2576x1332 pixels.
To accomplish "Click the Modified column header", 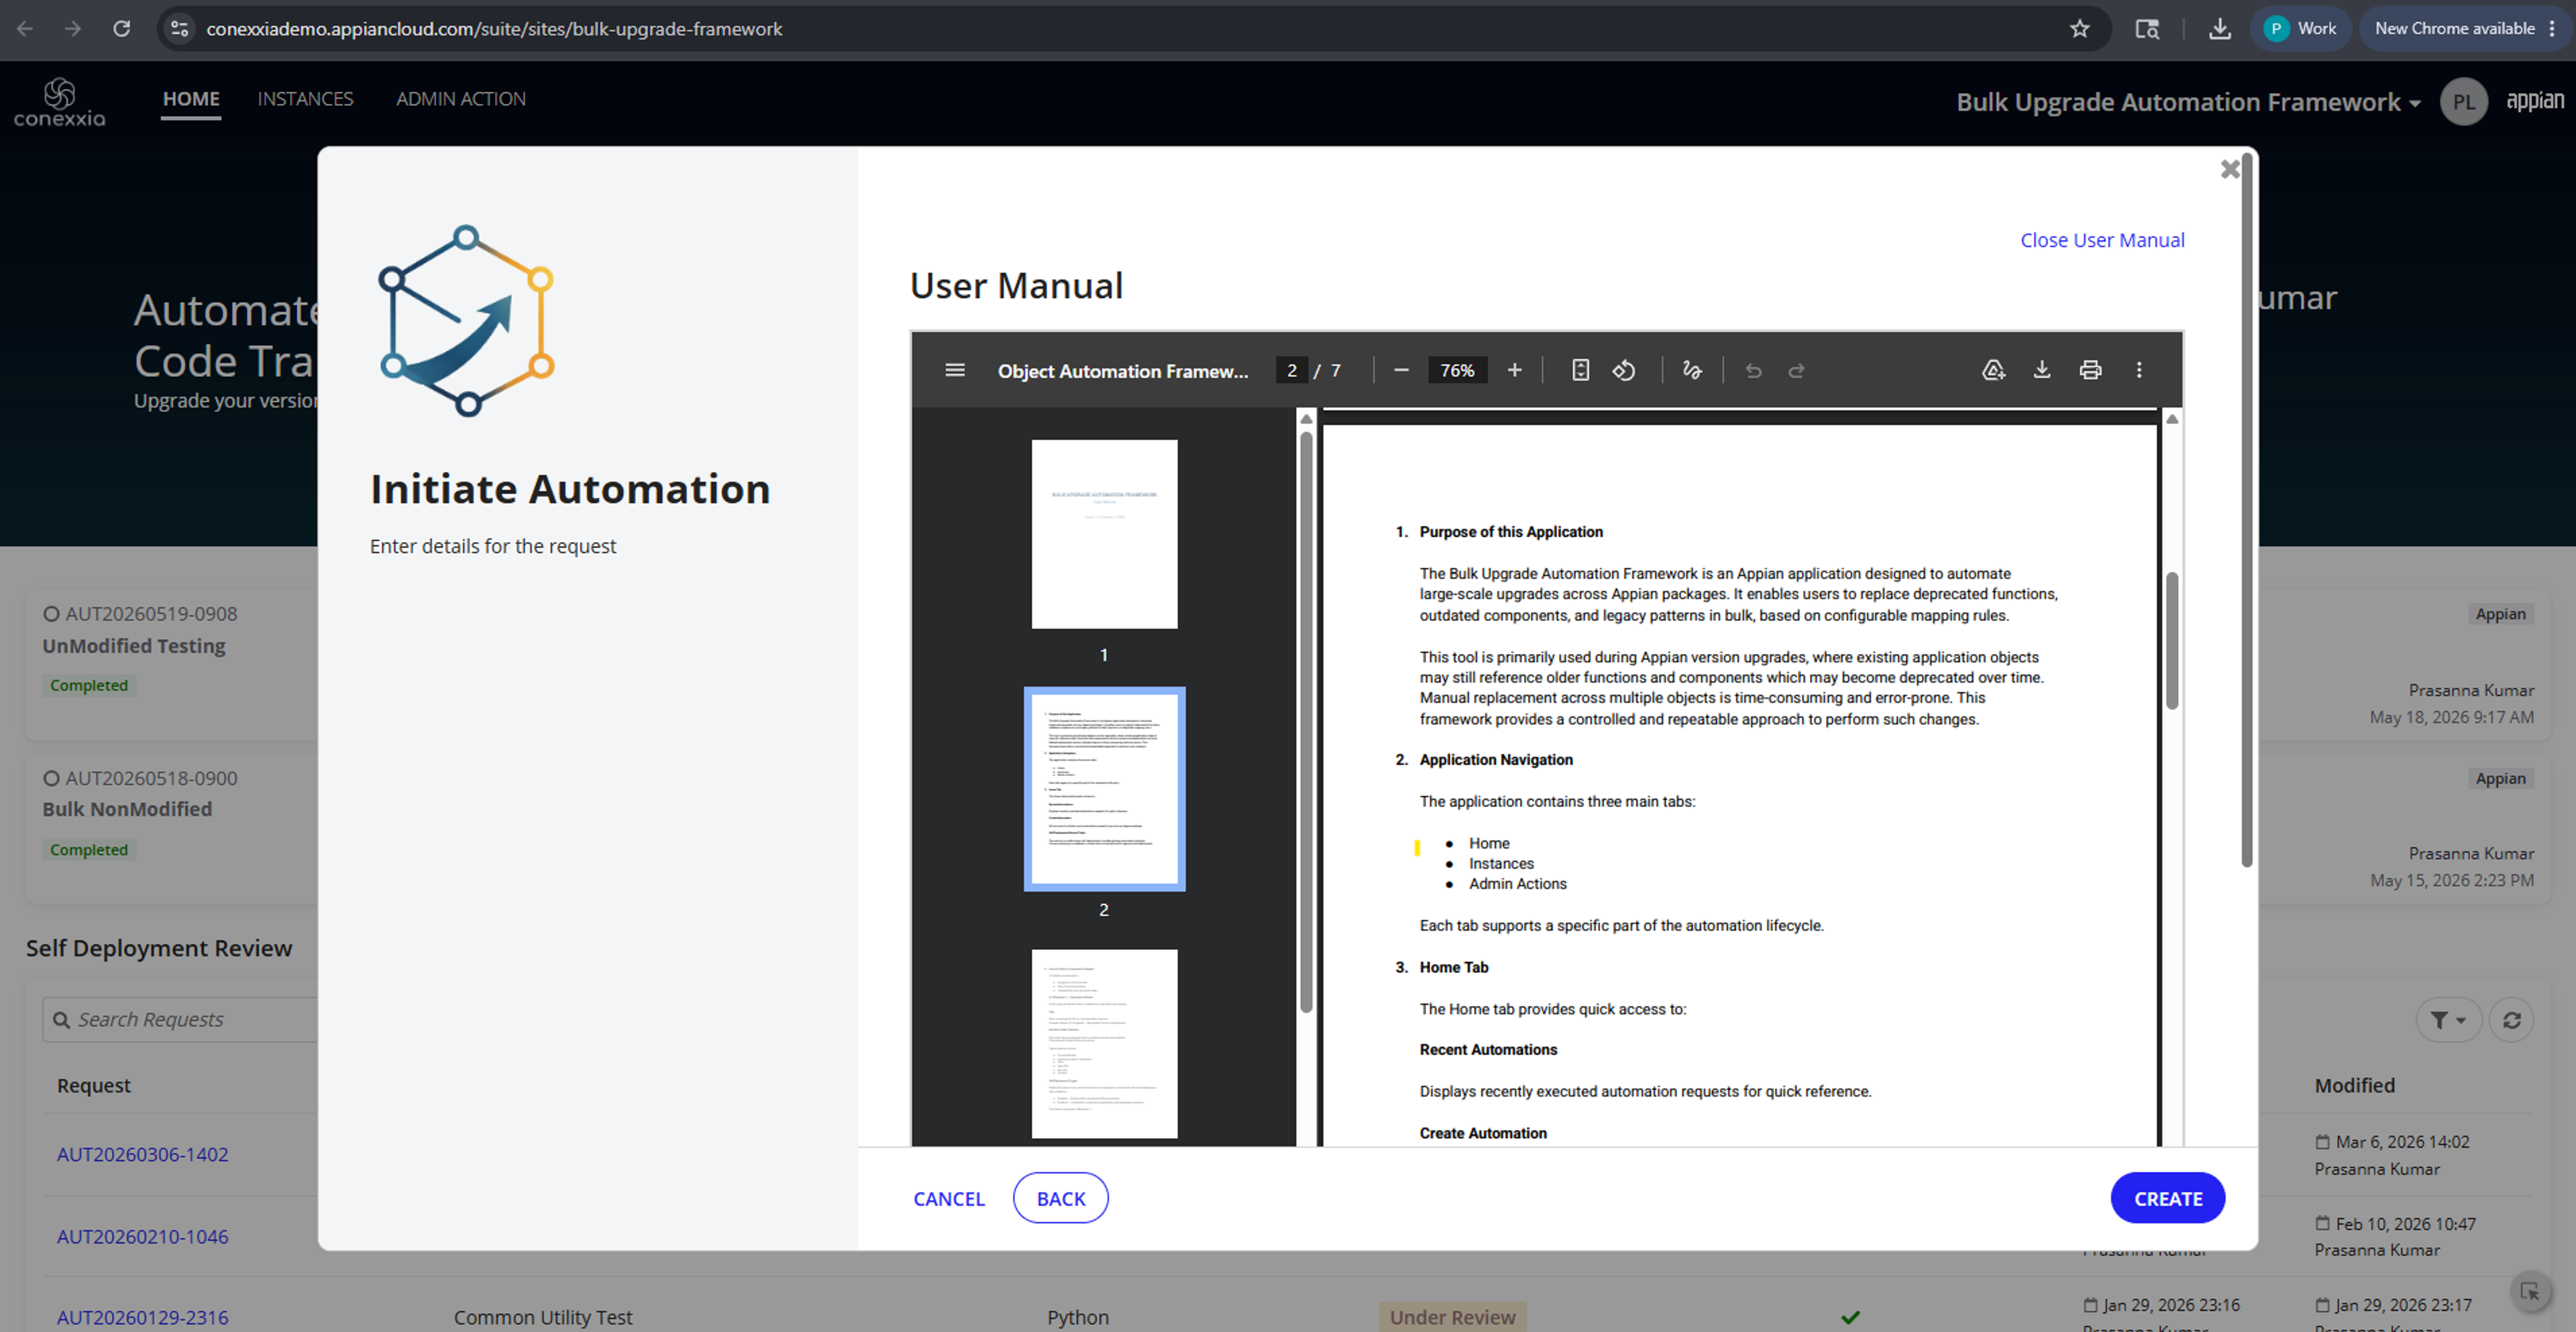I will 2354,1085.
